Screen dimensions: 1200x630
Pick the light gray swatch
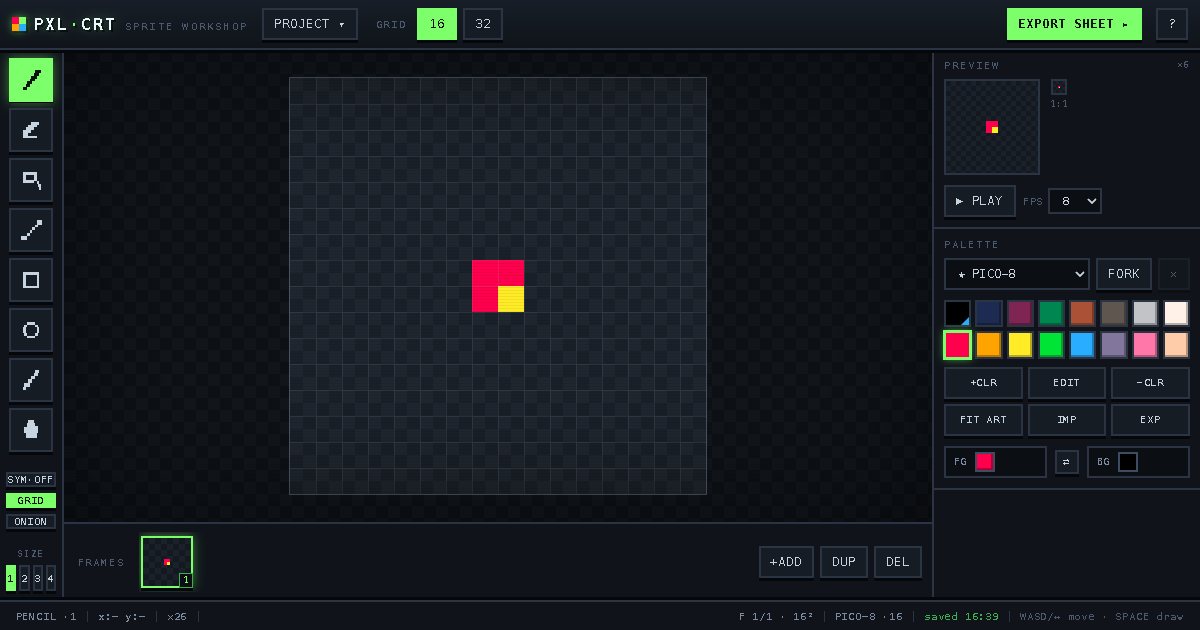click(x=1145, y=313)
